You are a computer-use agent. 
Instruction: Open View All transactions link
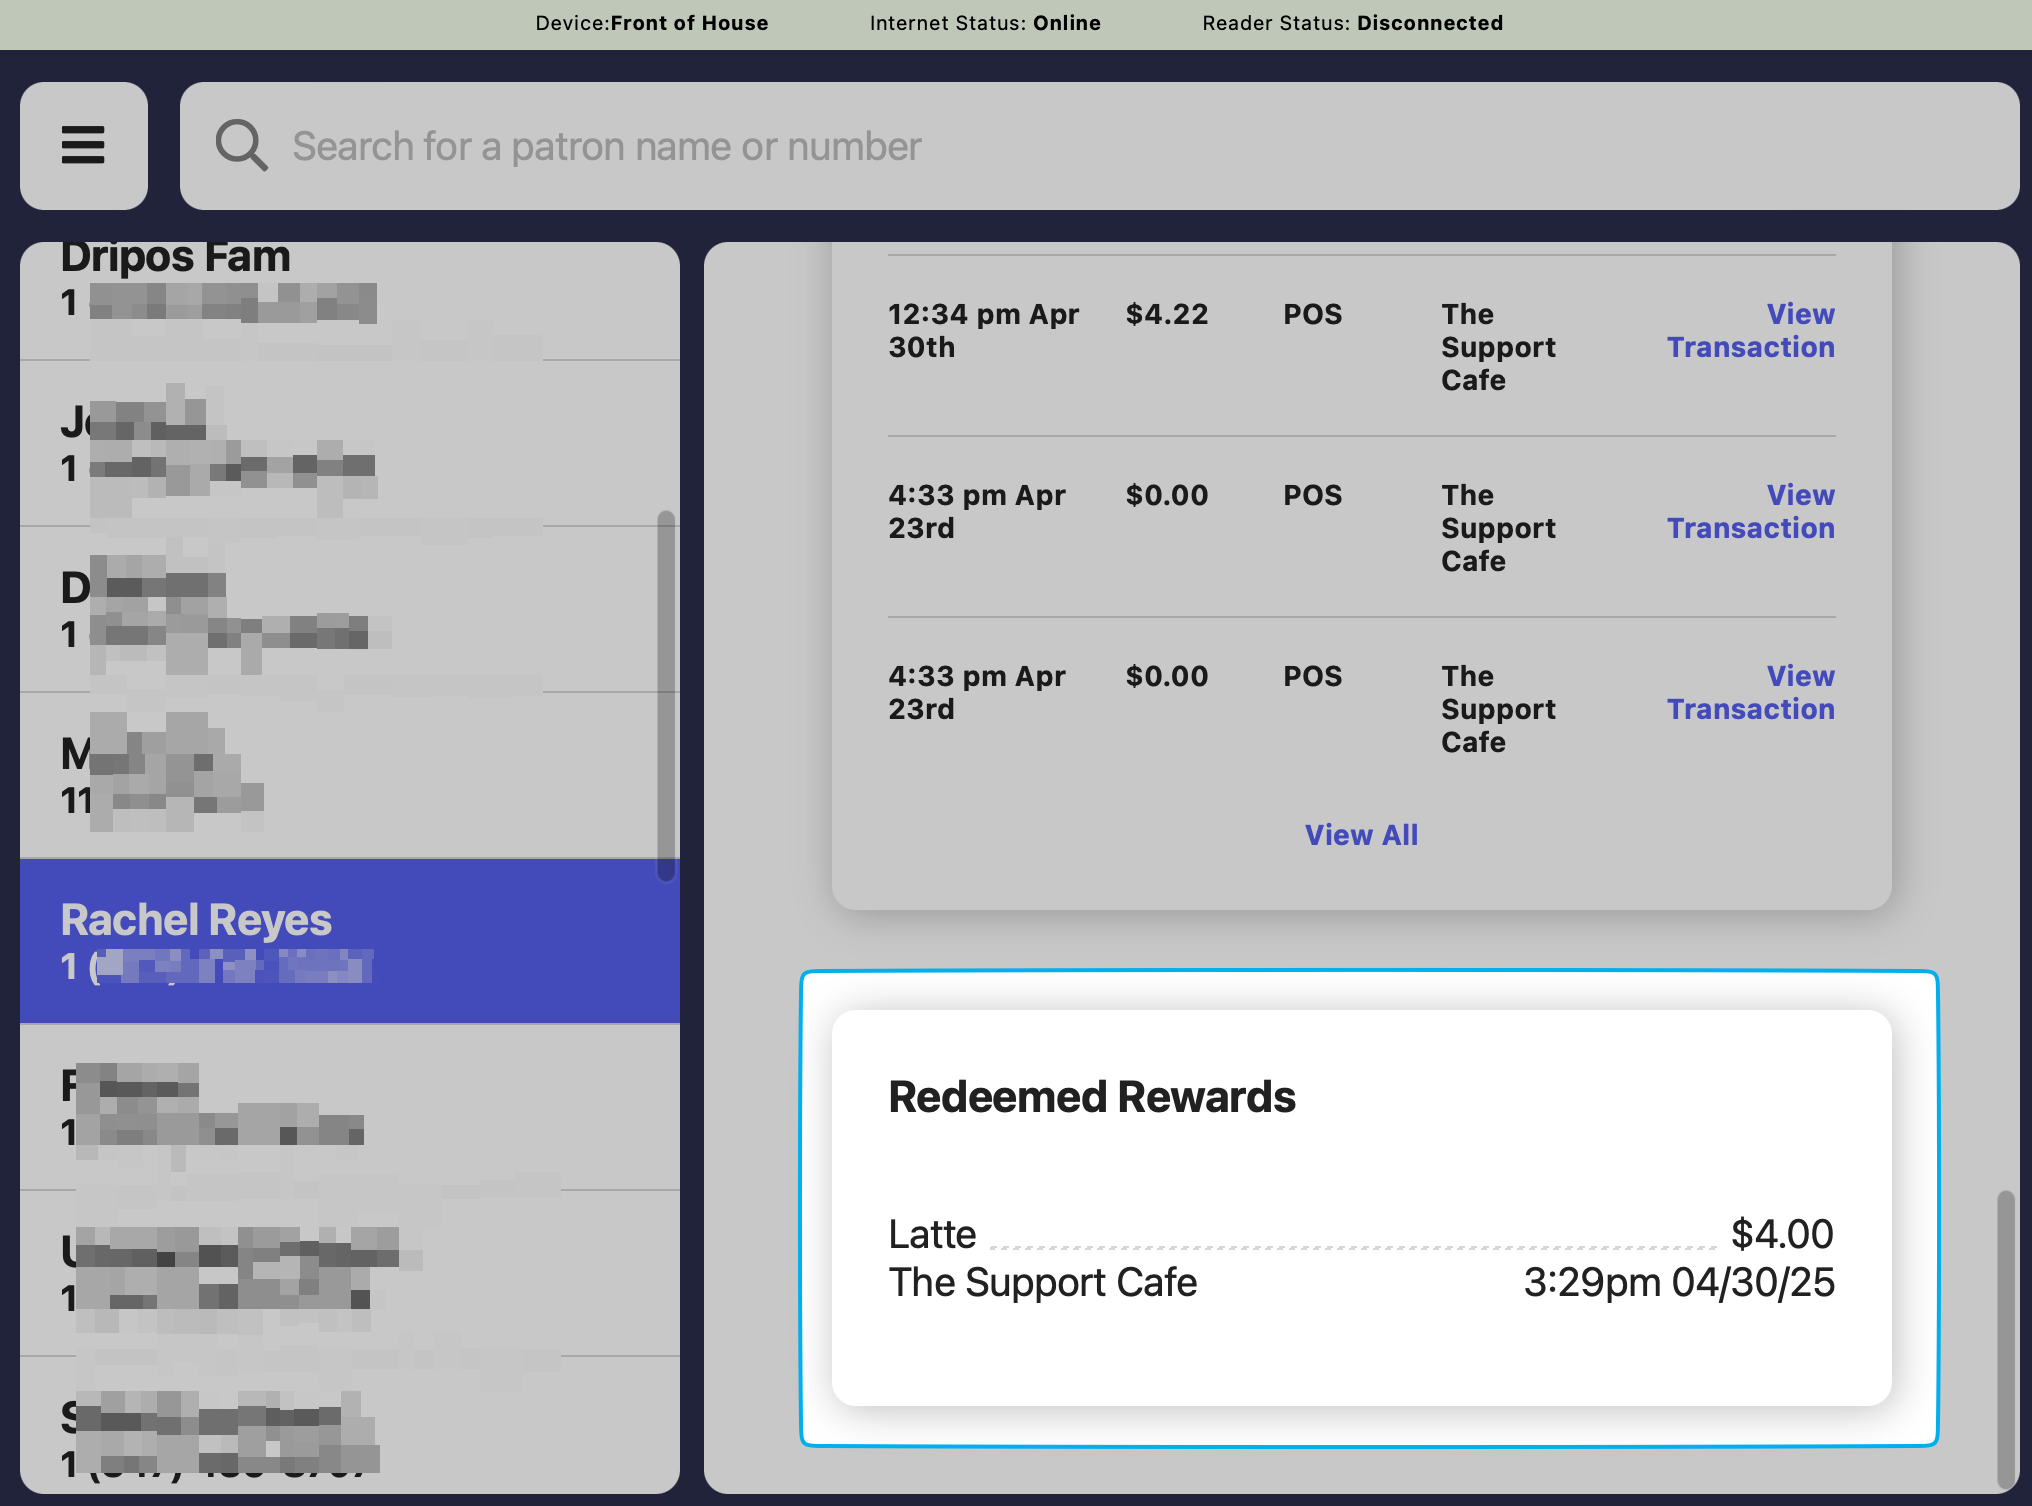(1361, 835)
